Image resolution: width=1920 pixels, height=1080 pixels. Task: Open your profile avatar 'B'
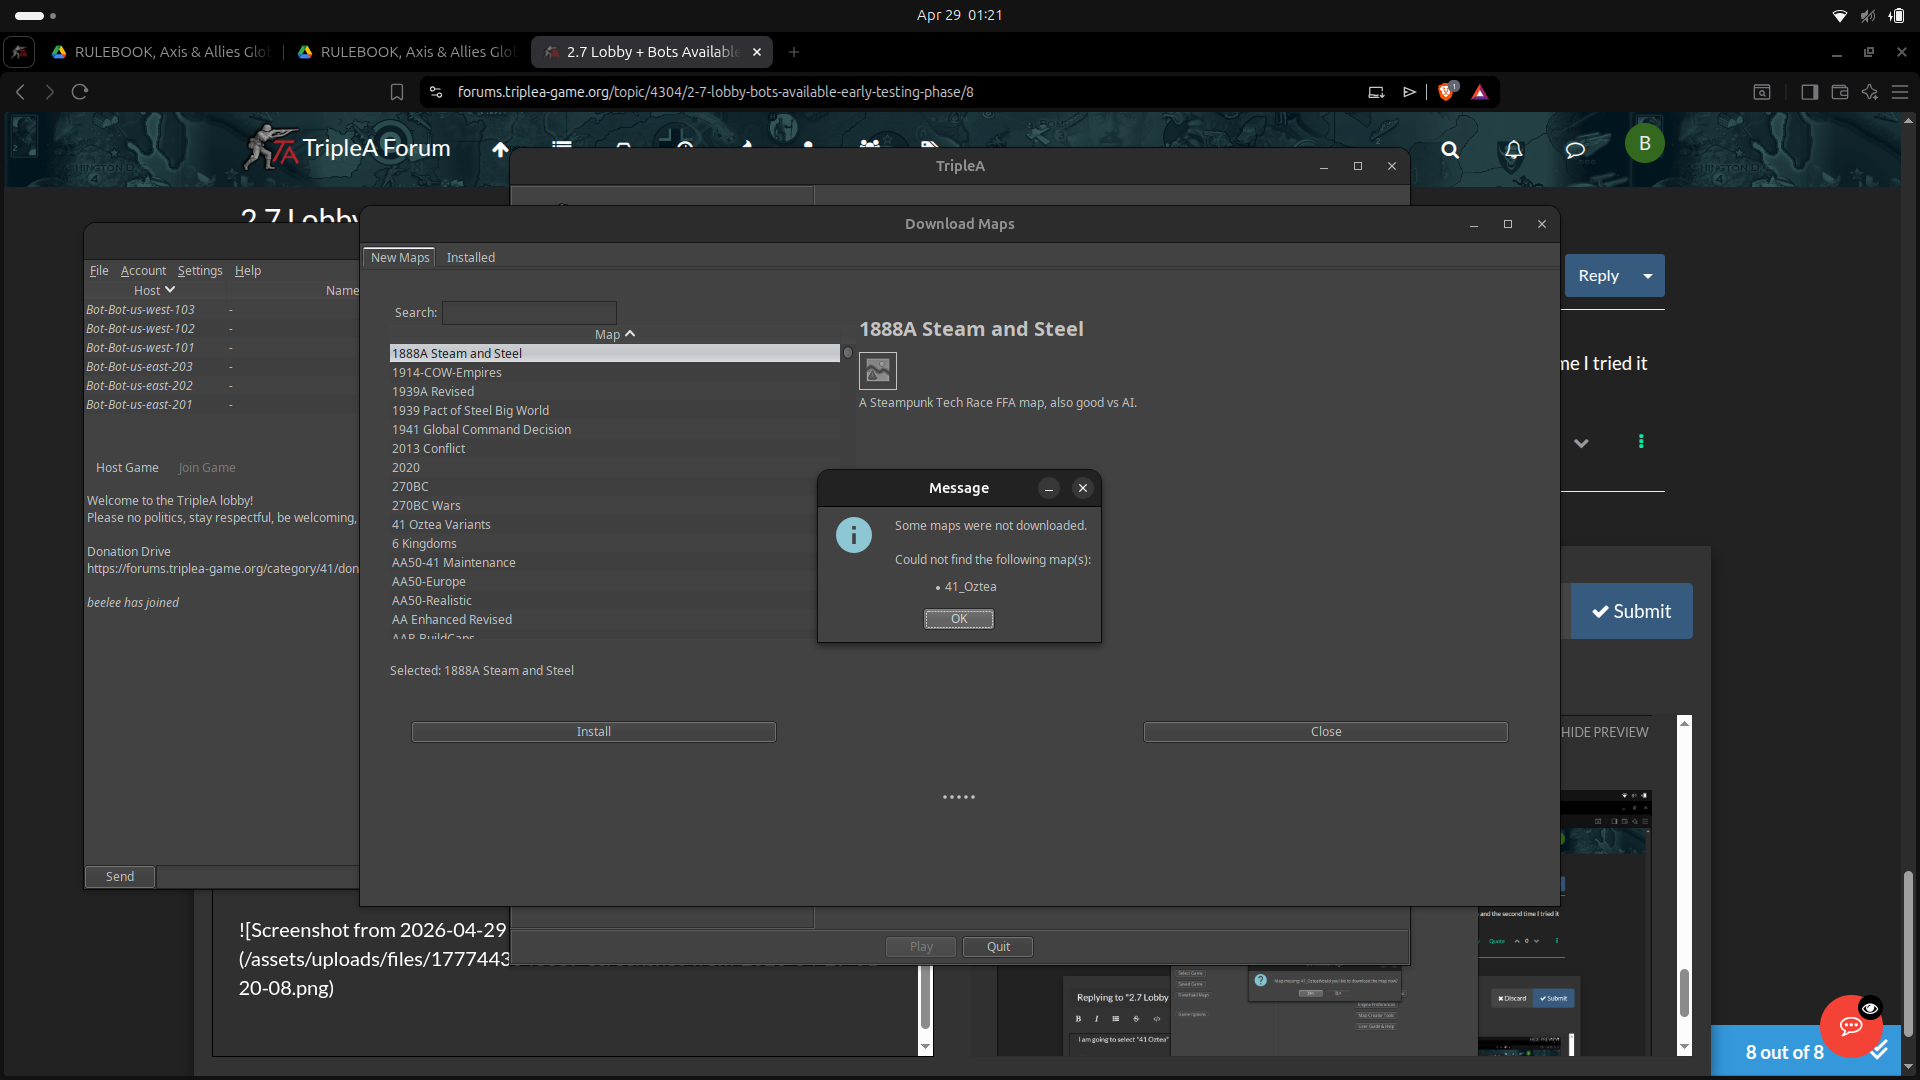click(x=1644, y=143)
